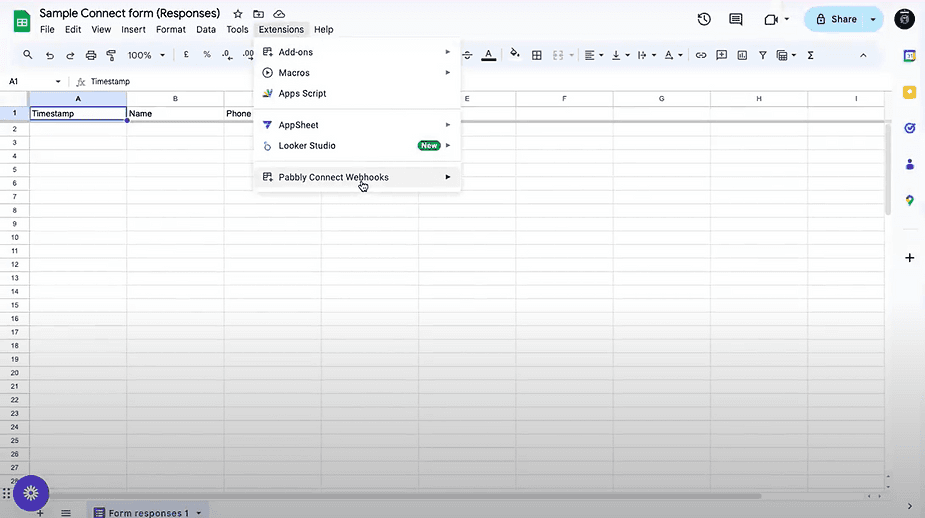The image size is (925, 518).
Task: Click the video call camera icon
Action: [x=771, y=19]
